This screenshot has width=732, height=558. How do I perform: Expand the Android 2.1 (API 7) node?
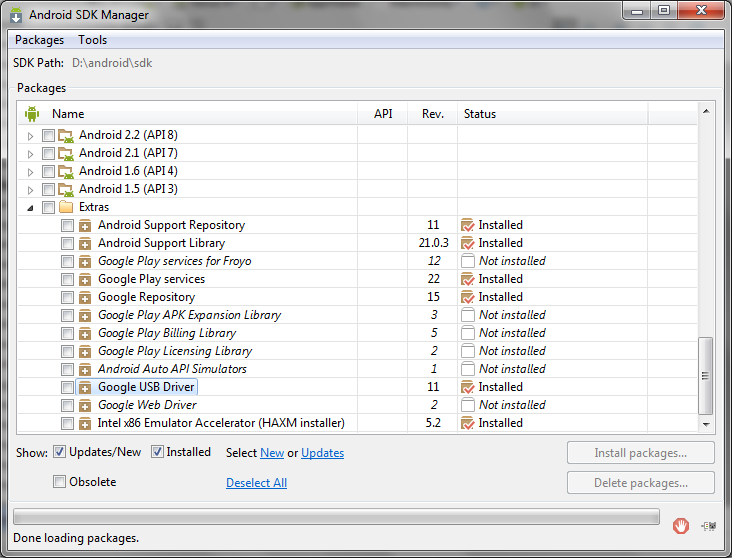pos(30,154)
